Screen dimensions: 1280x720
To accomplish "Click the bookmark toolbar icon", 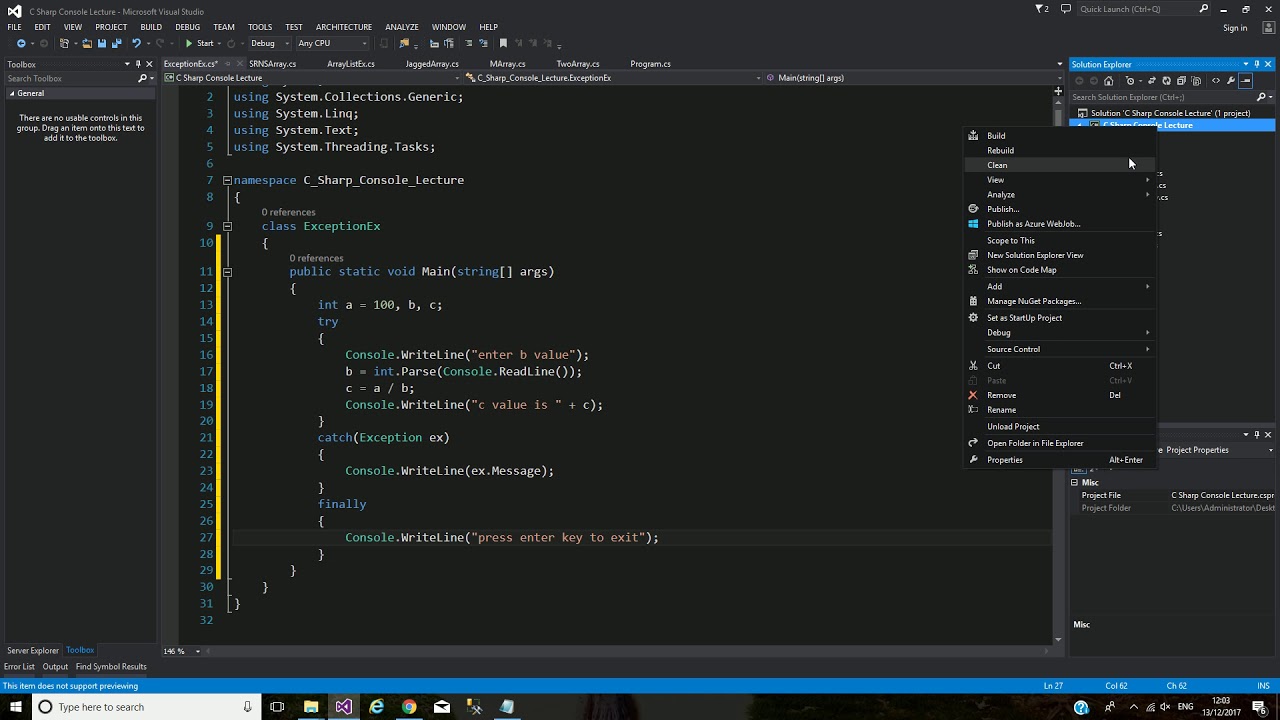I will point(503,43).
